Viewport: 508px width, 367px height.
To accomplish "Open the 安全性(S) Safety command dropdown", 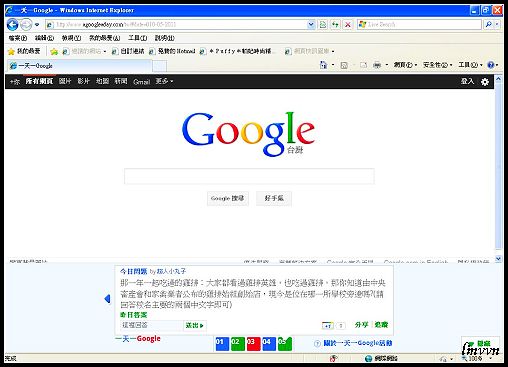I will tap(437, 65).
